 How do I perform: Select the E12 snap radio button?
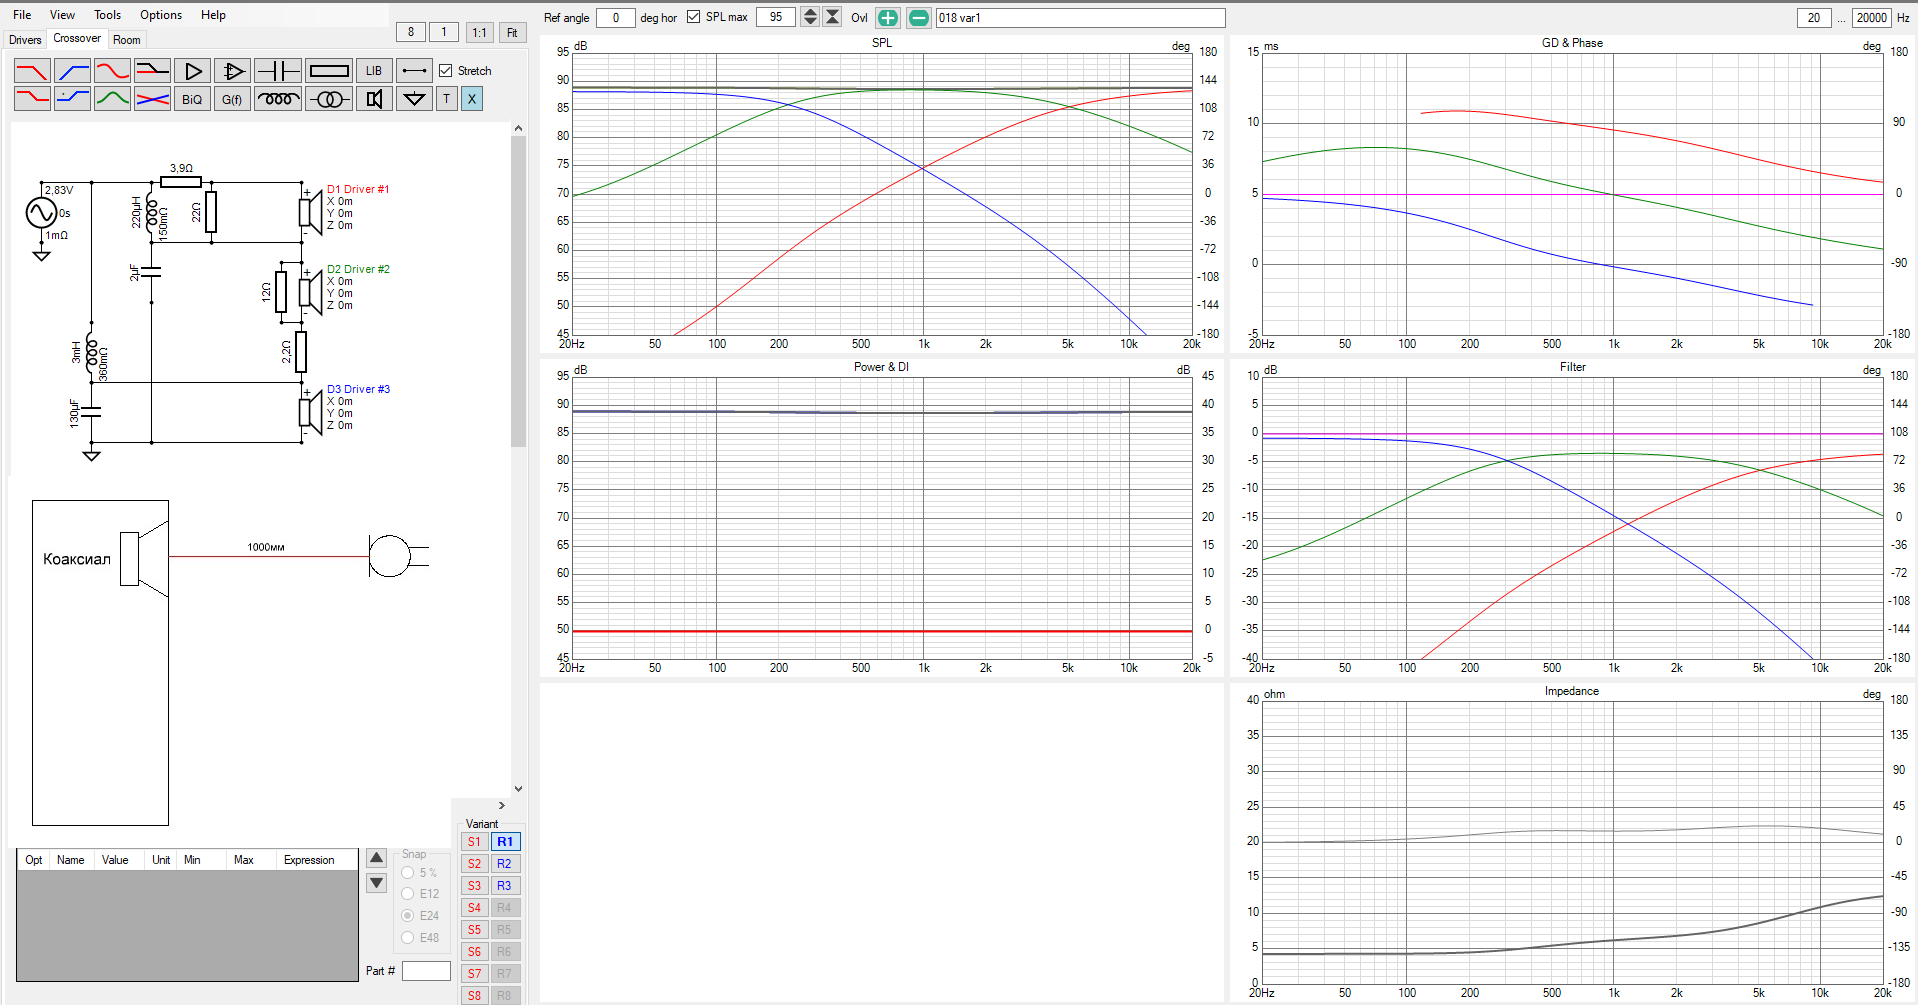[x=408, y=894]
